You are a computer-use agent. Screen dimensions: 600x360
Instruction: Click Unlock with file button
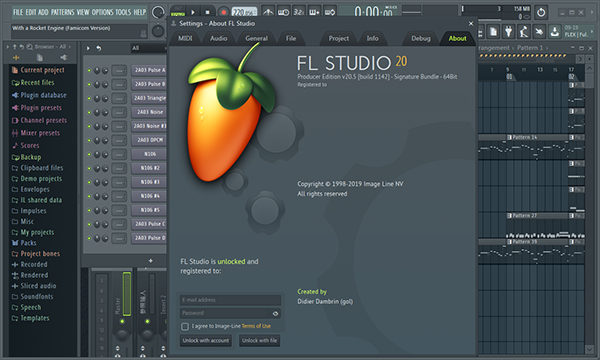(259, 340)
